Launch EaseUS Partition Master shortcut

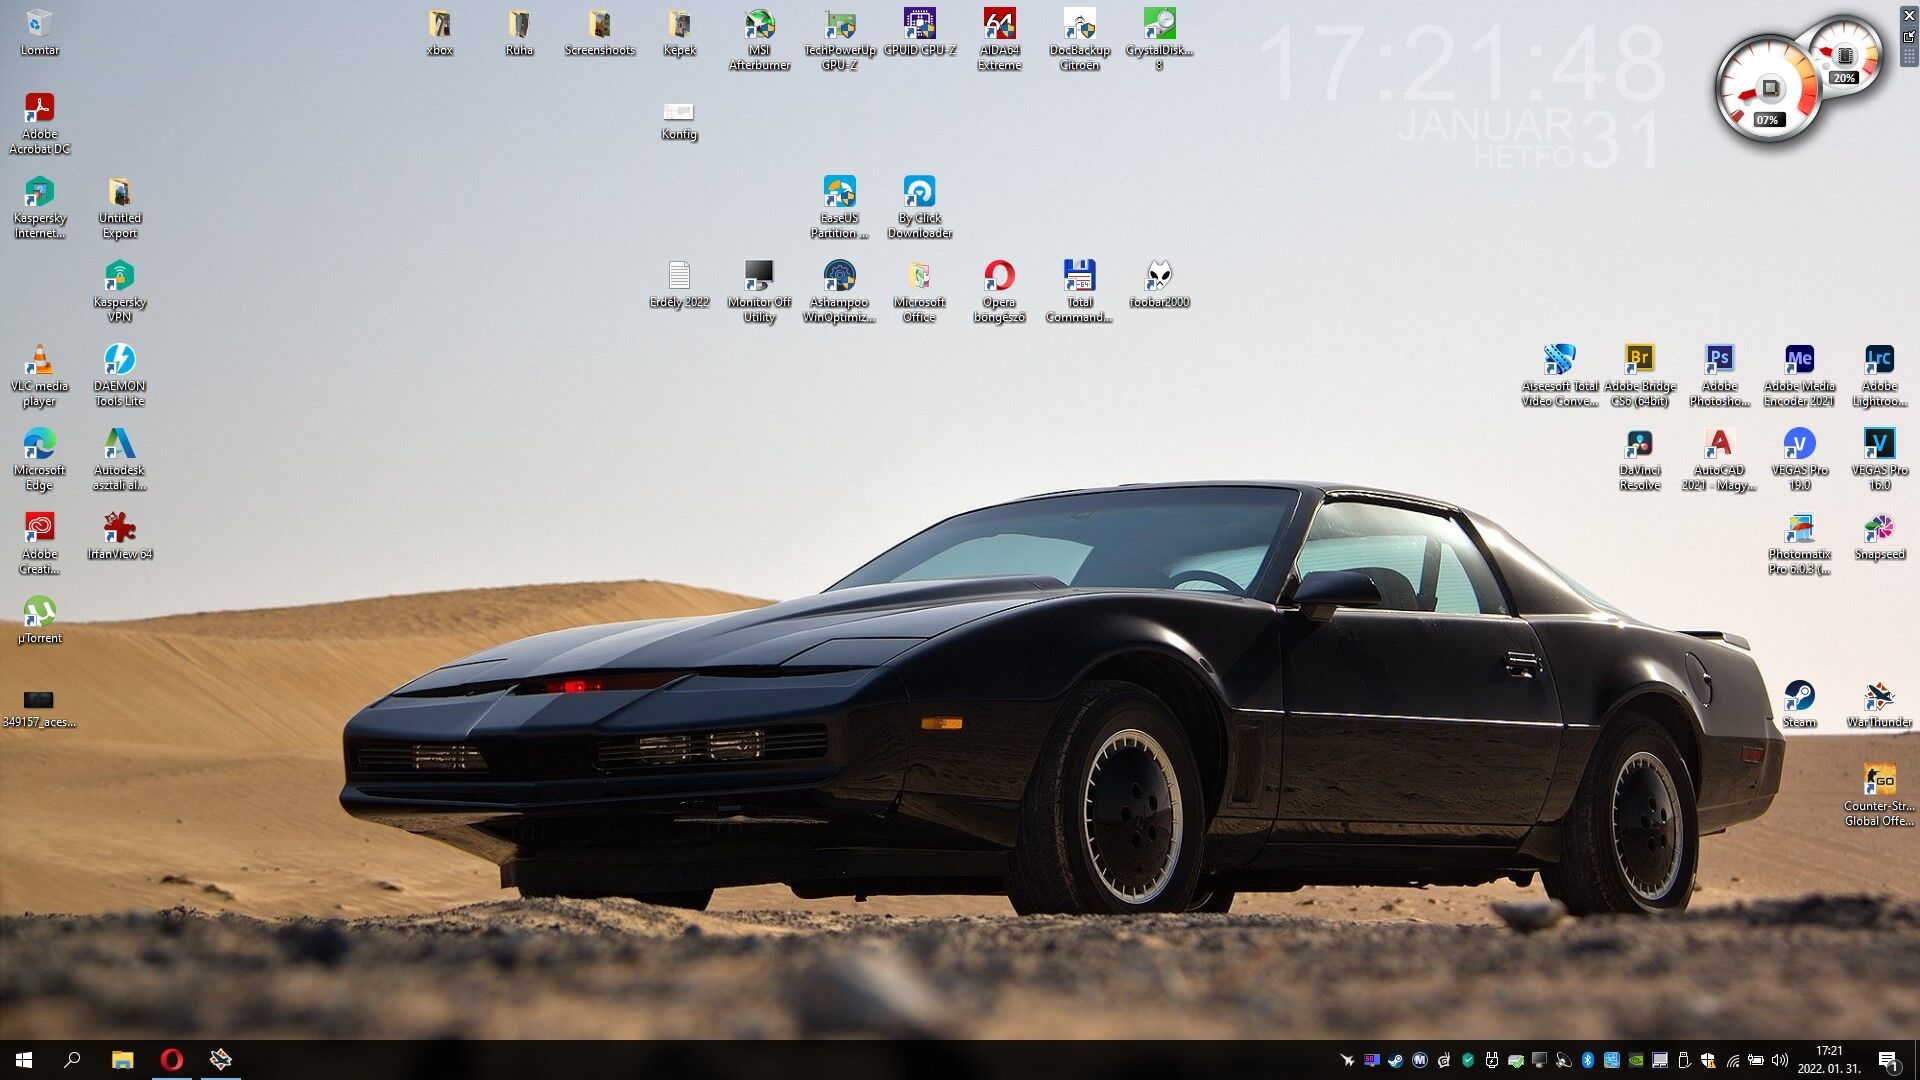click(x=839, y=208)
